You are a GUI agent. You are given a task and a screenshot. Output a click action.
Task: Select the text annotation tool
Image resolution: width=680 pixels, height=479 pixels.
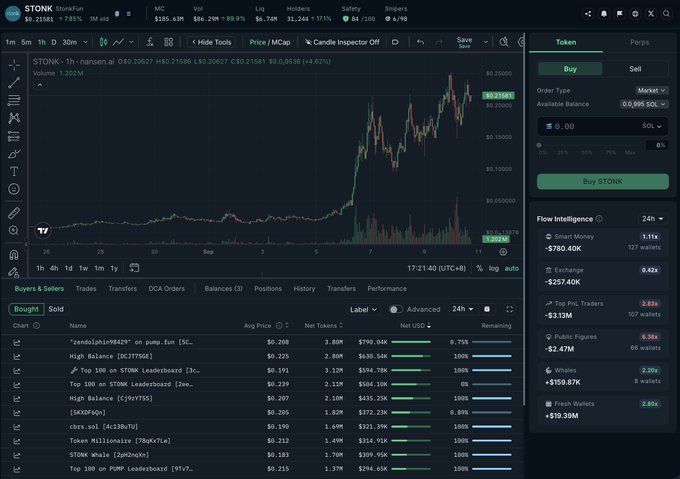pos(14,171)
